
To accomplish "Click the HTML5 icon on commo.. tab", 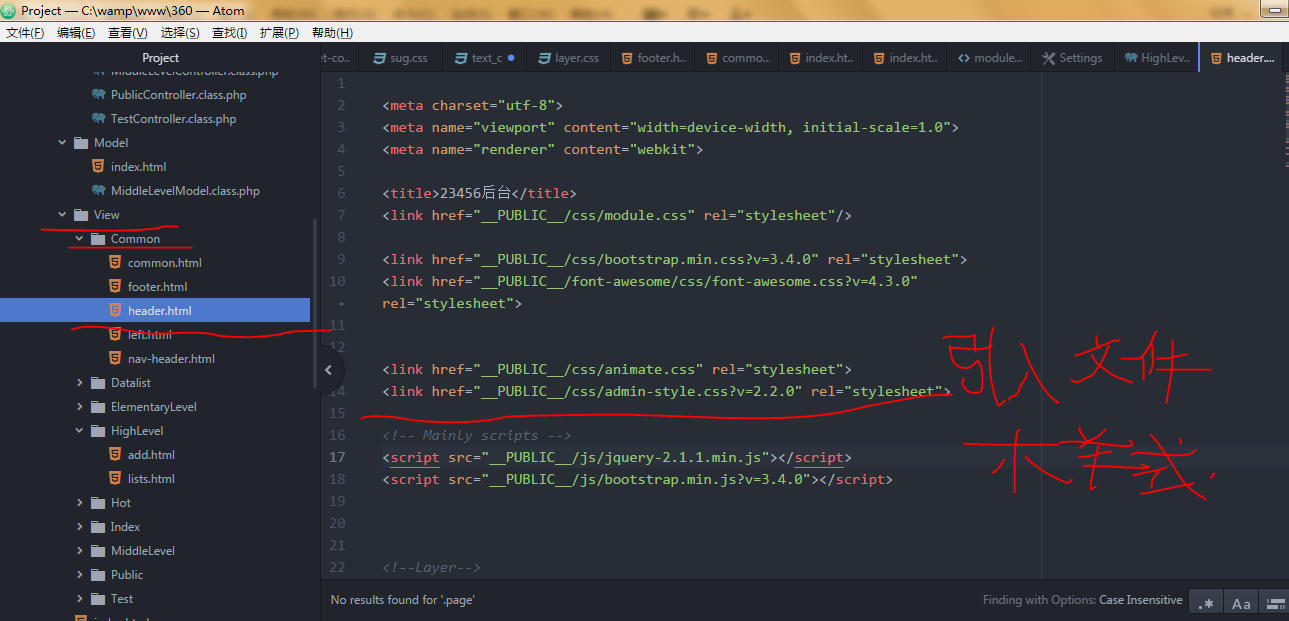I will pos(711,58).
